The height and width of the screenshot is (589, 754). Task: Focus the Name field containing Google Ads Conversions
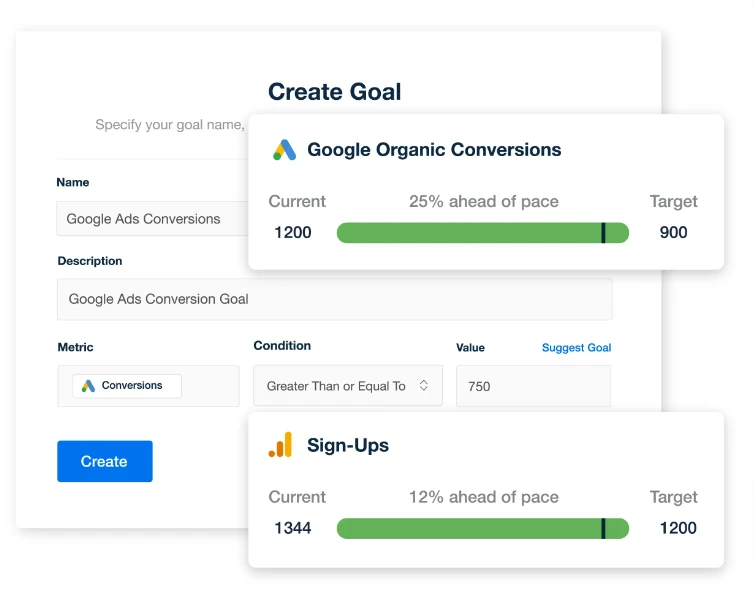152,219
